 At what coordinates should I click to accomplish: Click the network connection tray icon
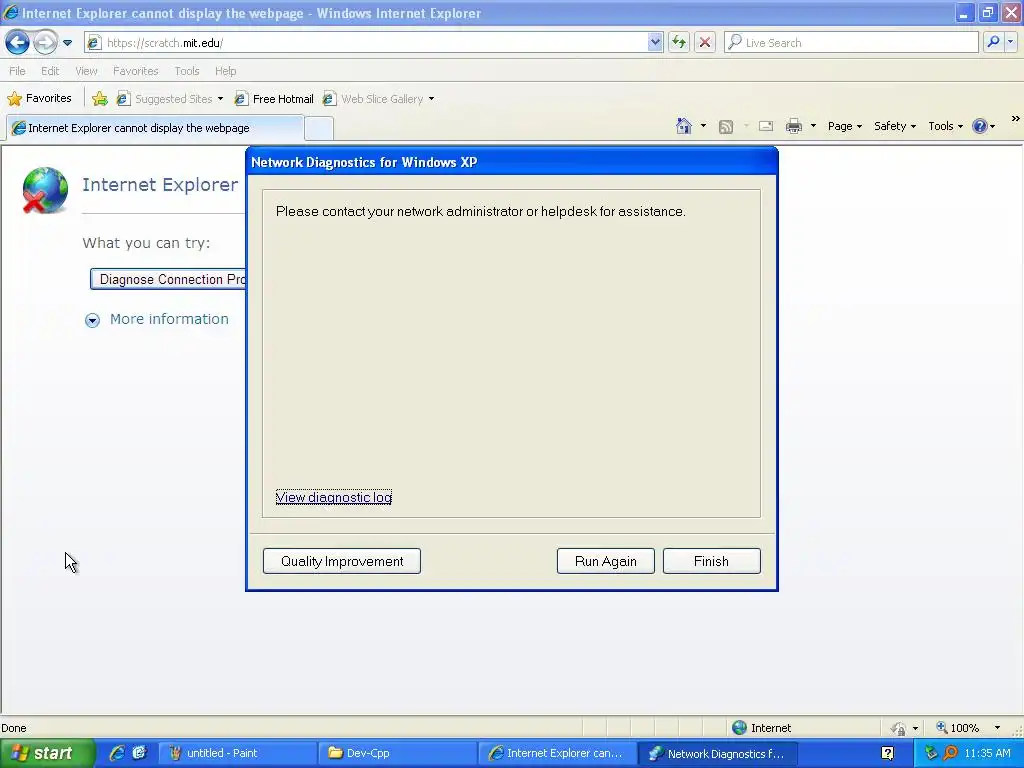click(x=931, y=754)
